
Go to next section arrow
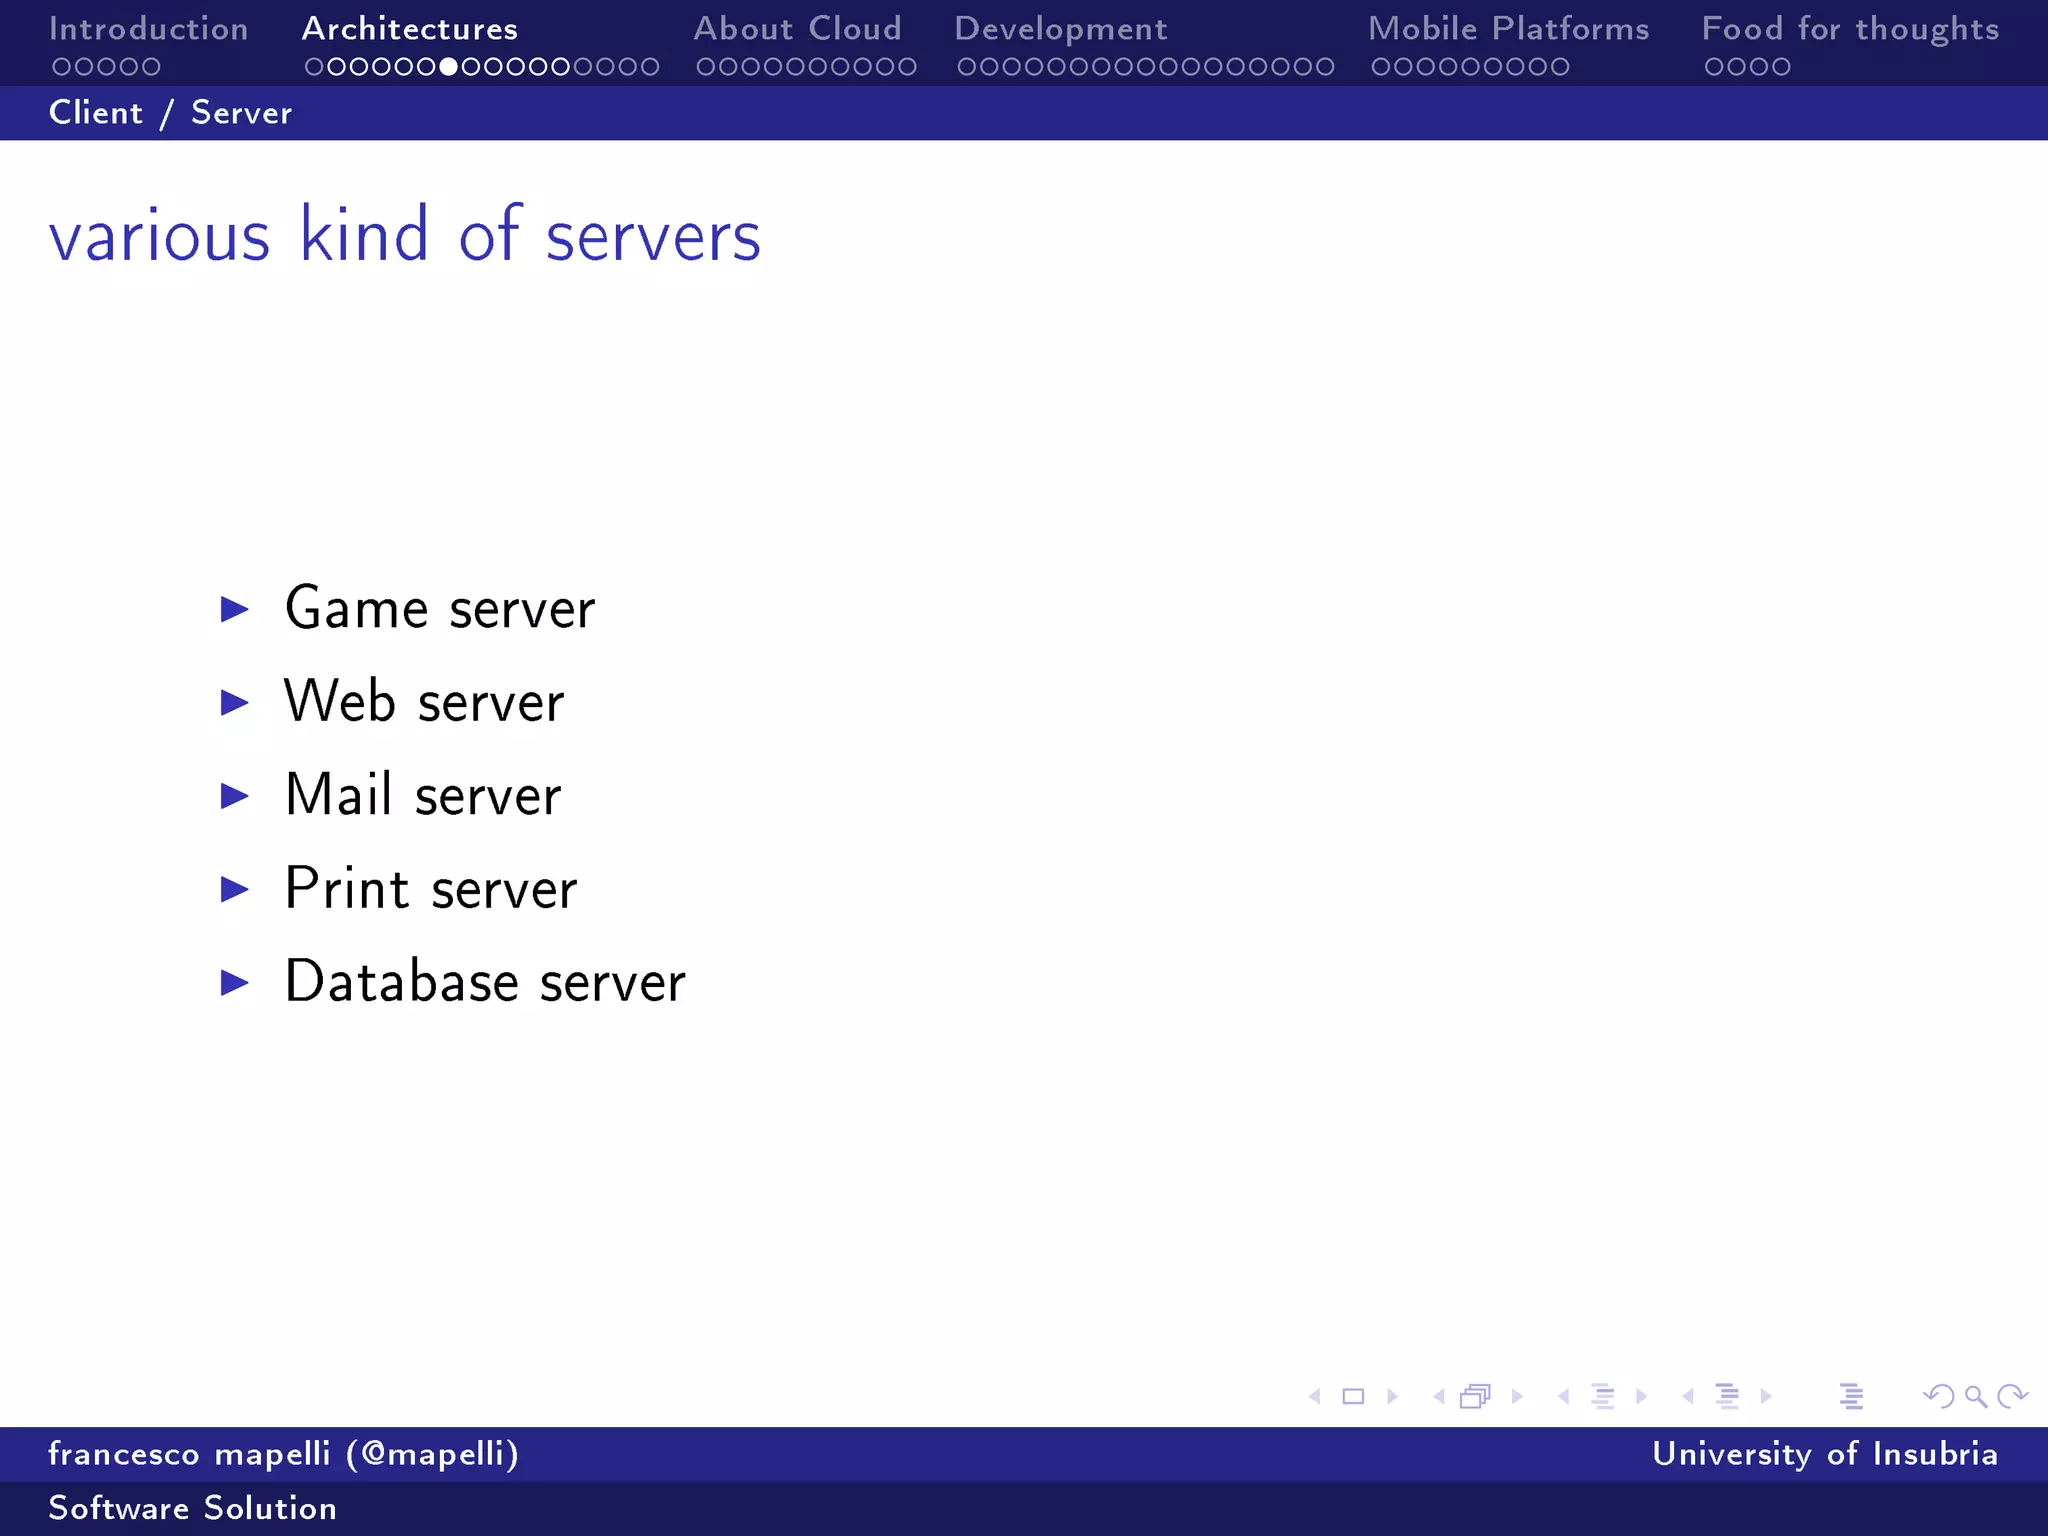[1766, 1396]
